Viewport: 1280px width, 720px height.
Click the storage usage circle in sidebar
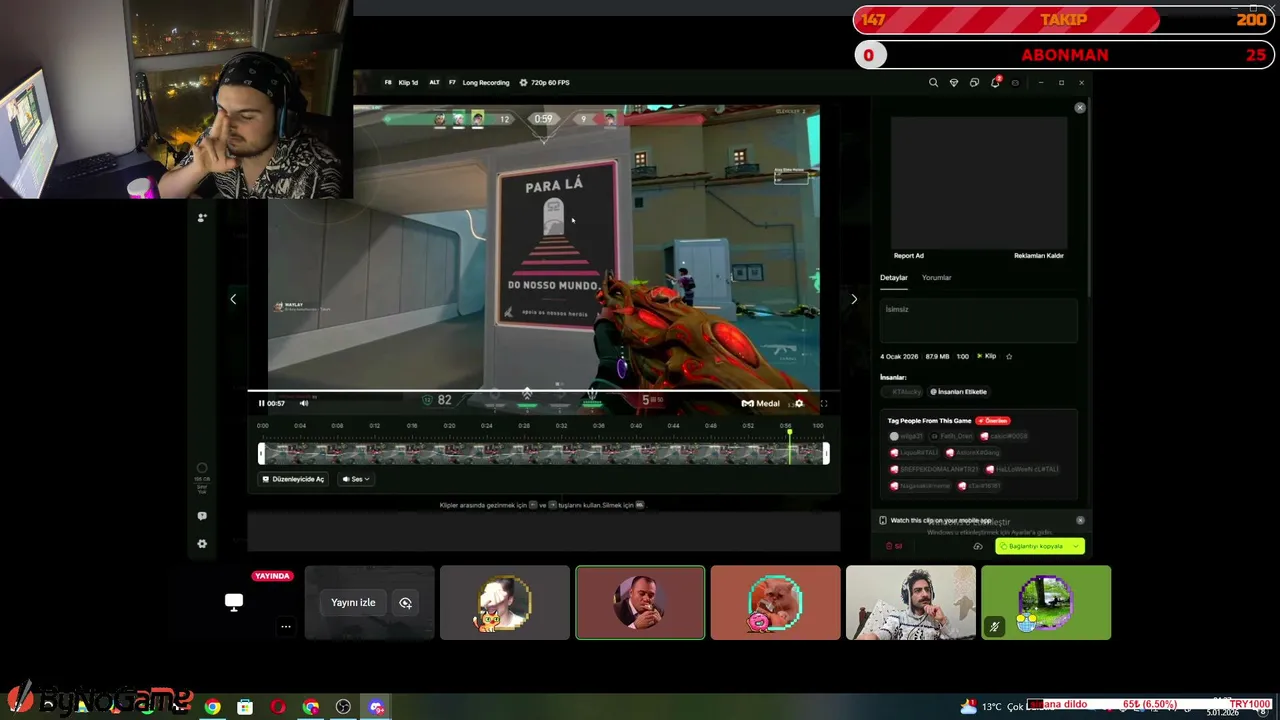click(202, 468)
